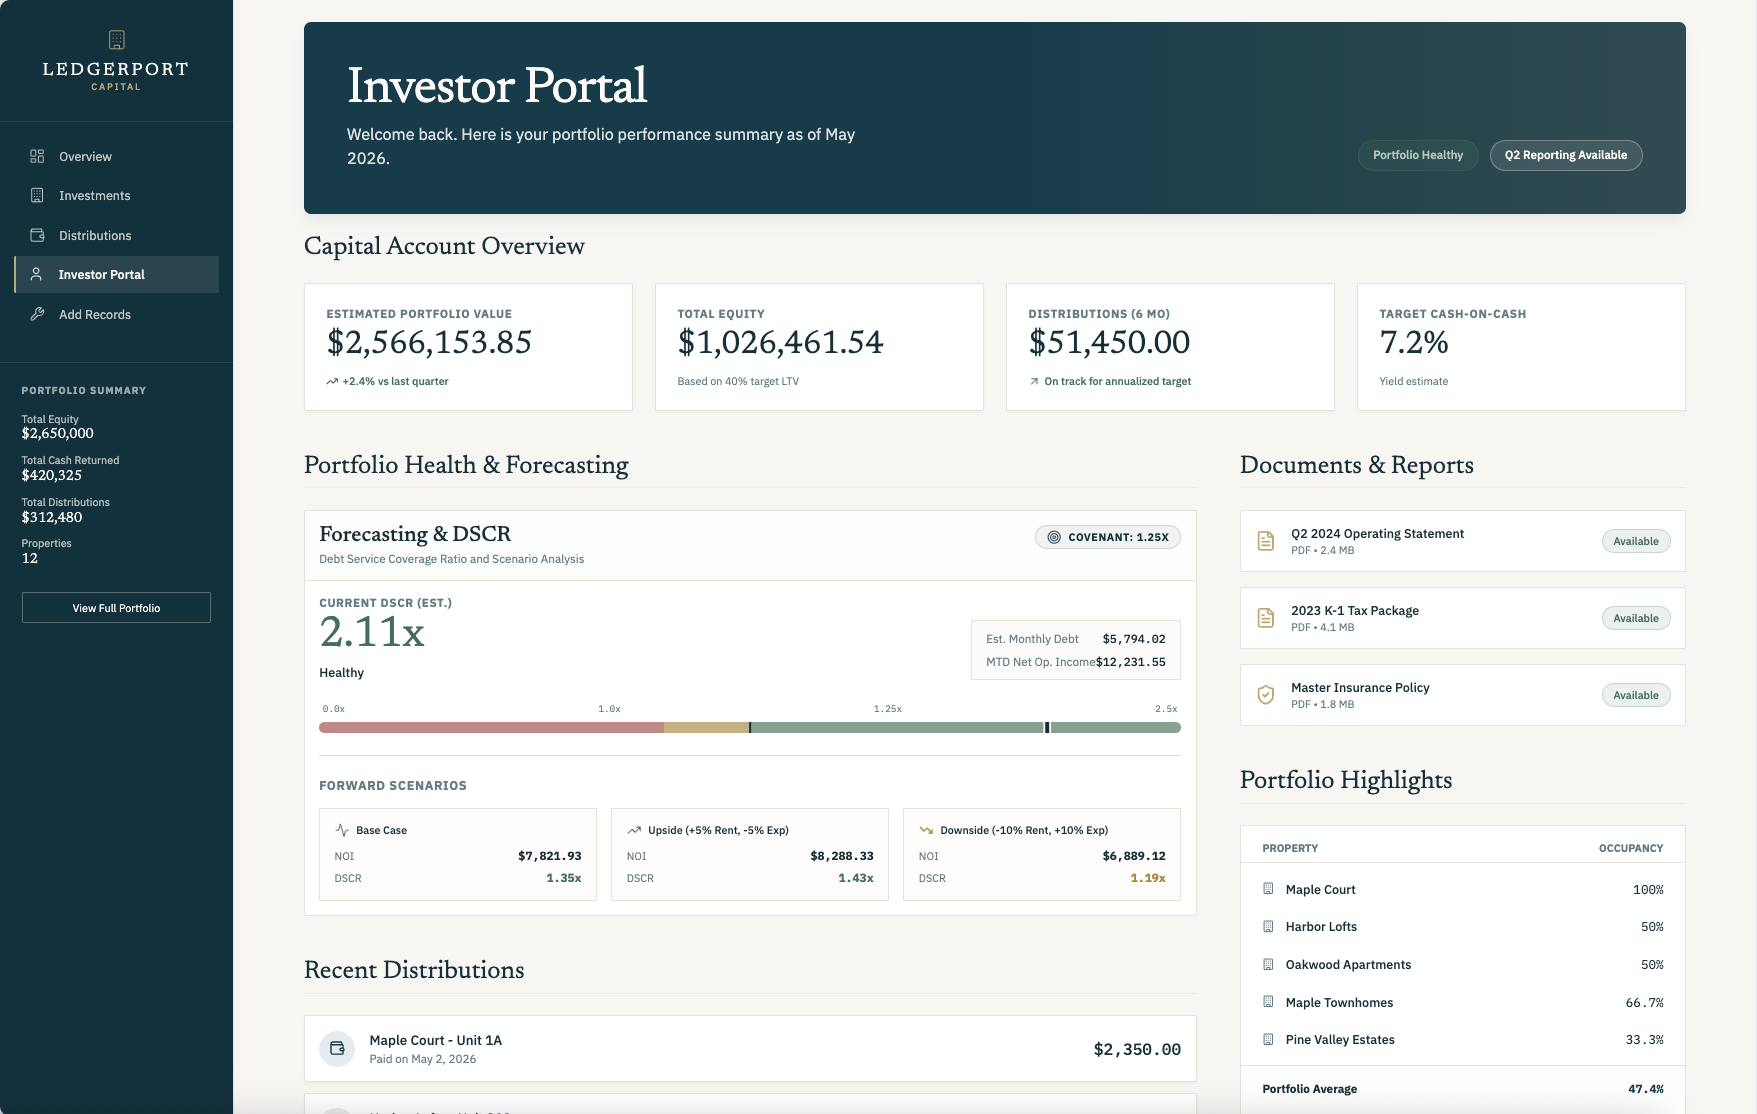Screen dimensions: 1757x1114
Task: Click the Ledgerport building logo icon
Action: click(x=116, y=40)
